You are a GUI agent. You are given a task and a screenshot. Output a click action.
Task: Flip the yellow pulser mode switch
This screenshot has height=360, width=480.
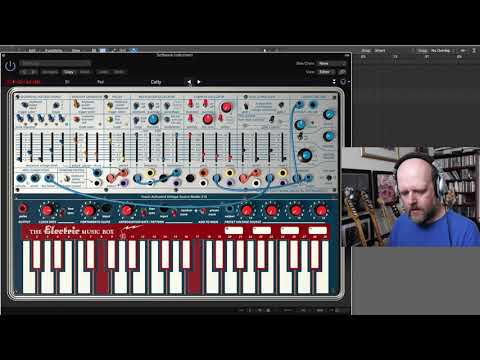pos(110,119)
